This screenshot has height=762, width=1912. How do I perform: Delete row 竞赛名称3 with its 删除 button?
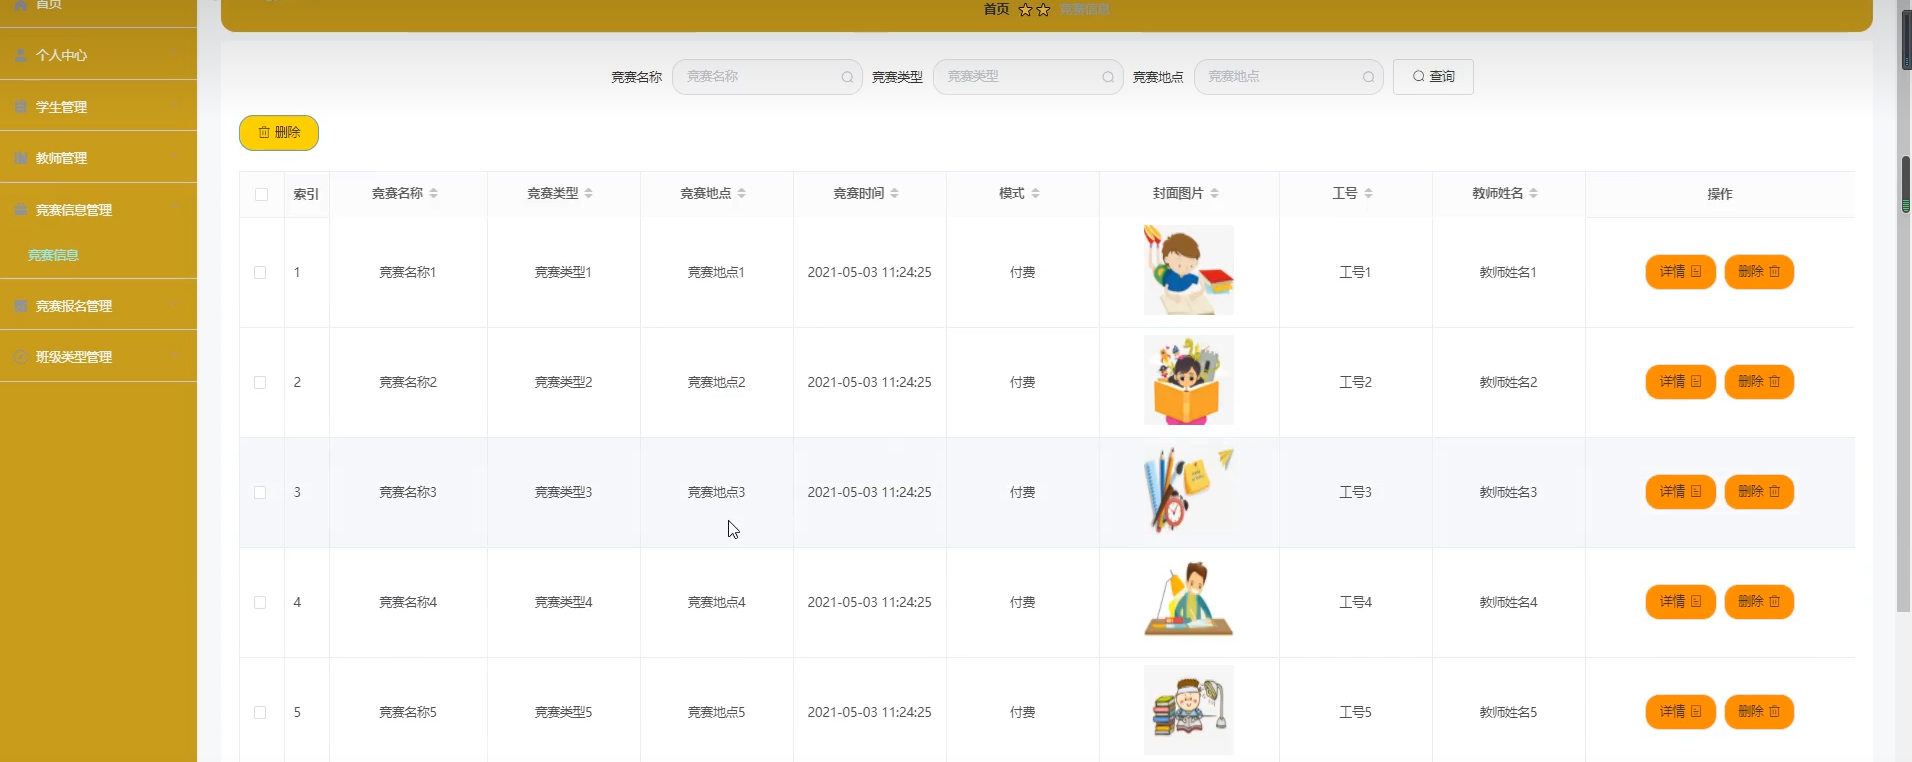[x=1759, y=492]
